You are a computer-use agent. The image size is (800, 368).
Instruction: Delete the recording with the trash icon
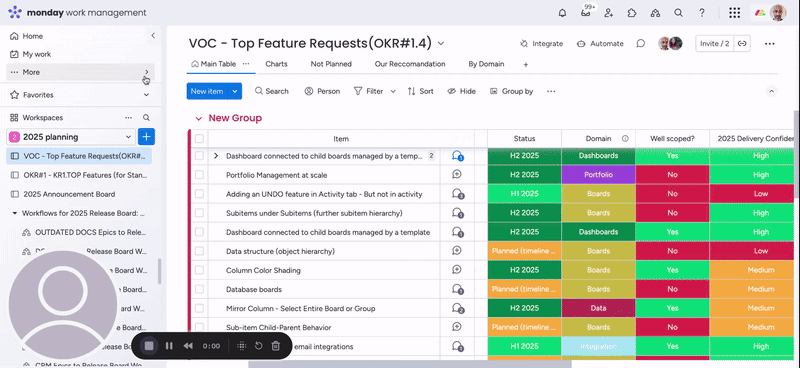pos(276,346)
